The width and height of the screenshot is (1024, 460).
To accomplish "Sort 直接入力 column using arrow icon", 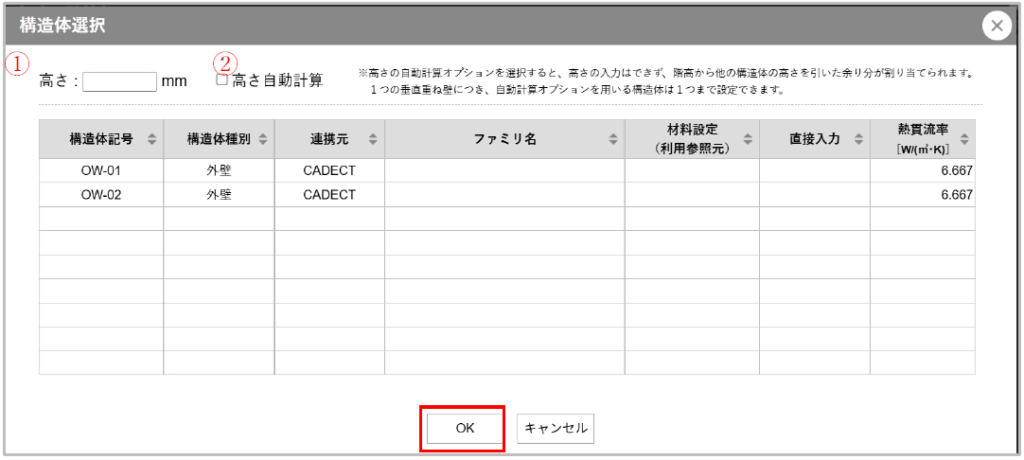I will (x=858, y=139).
